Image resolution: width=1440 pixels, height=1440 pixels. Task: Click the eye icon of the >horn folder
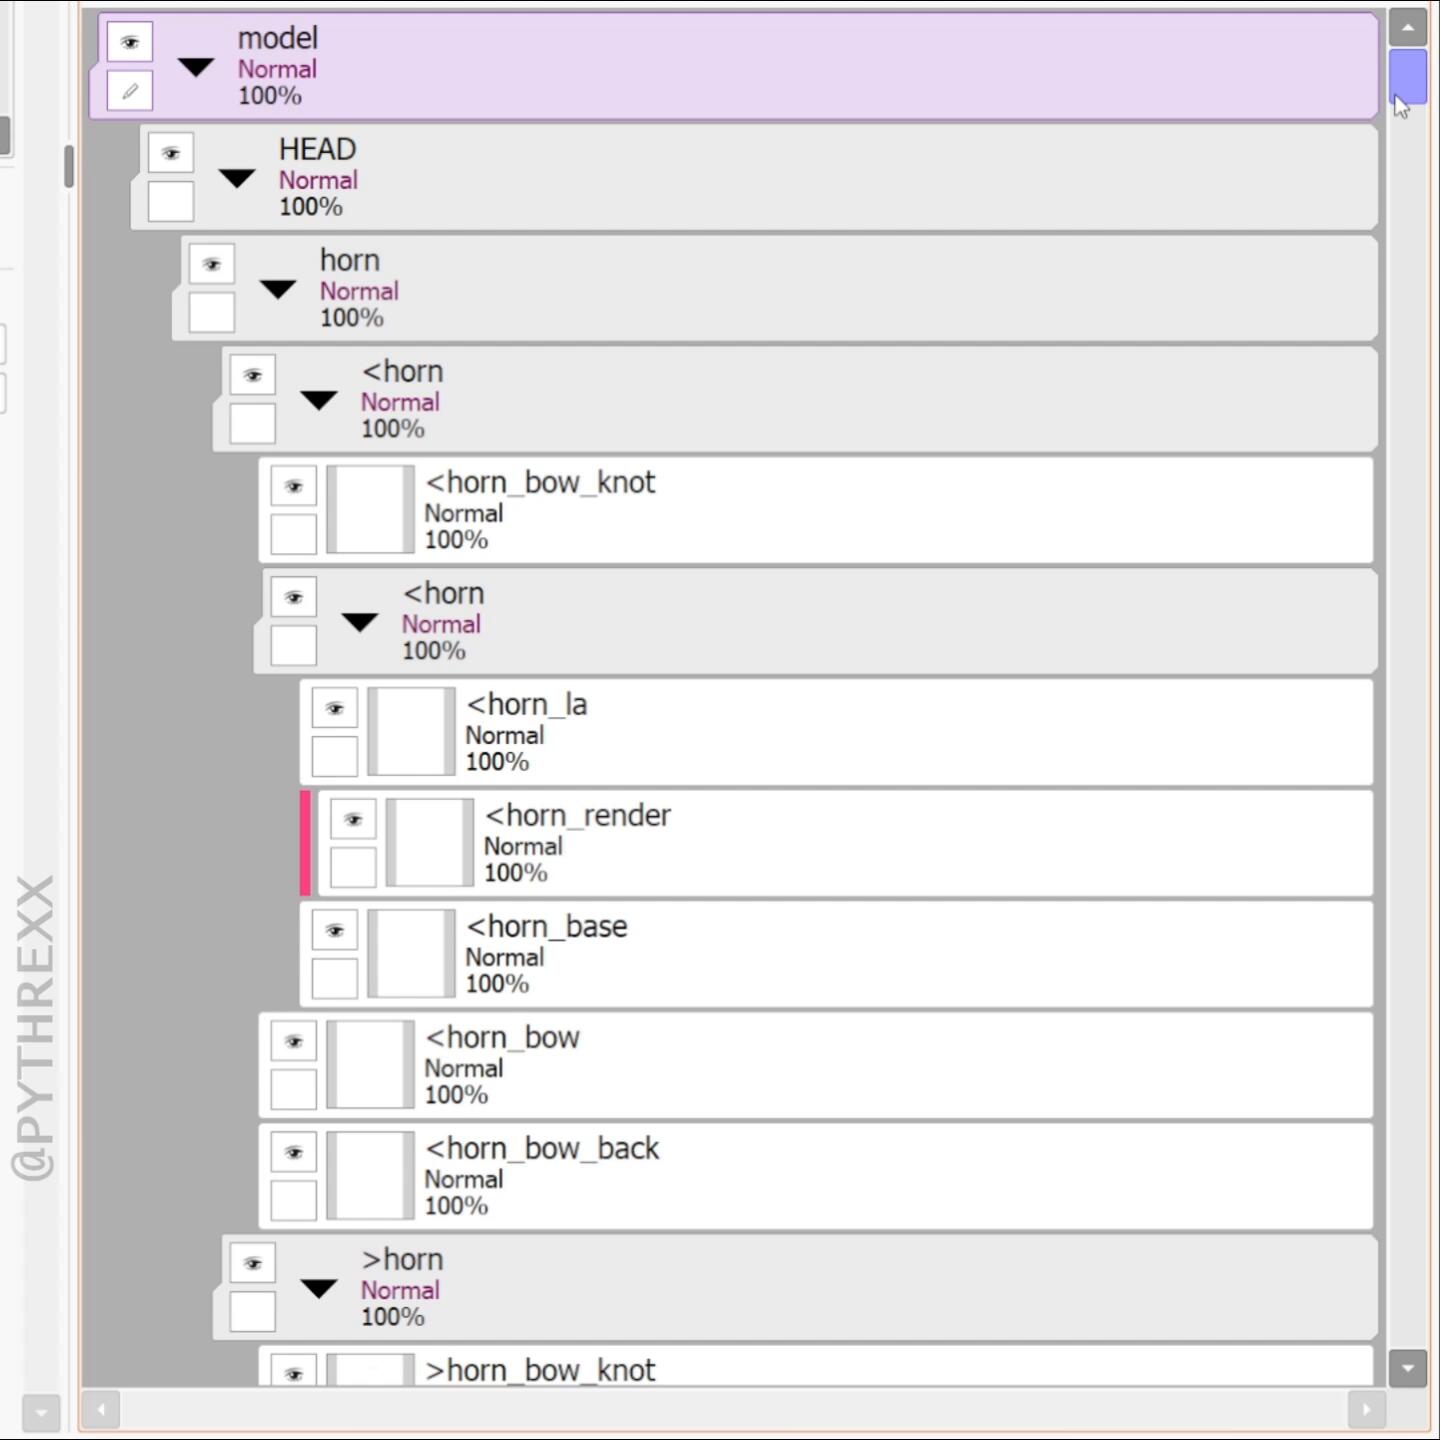[252, 1264]
